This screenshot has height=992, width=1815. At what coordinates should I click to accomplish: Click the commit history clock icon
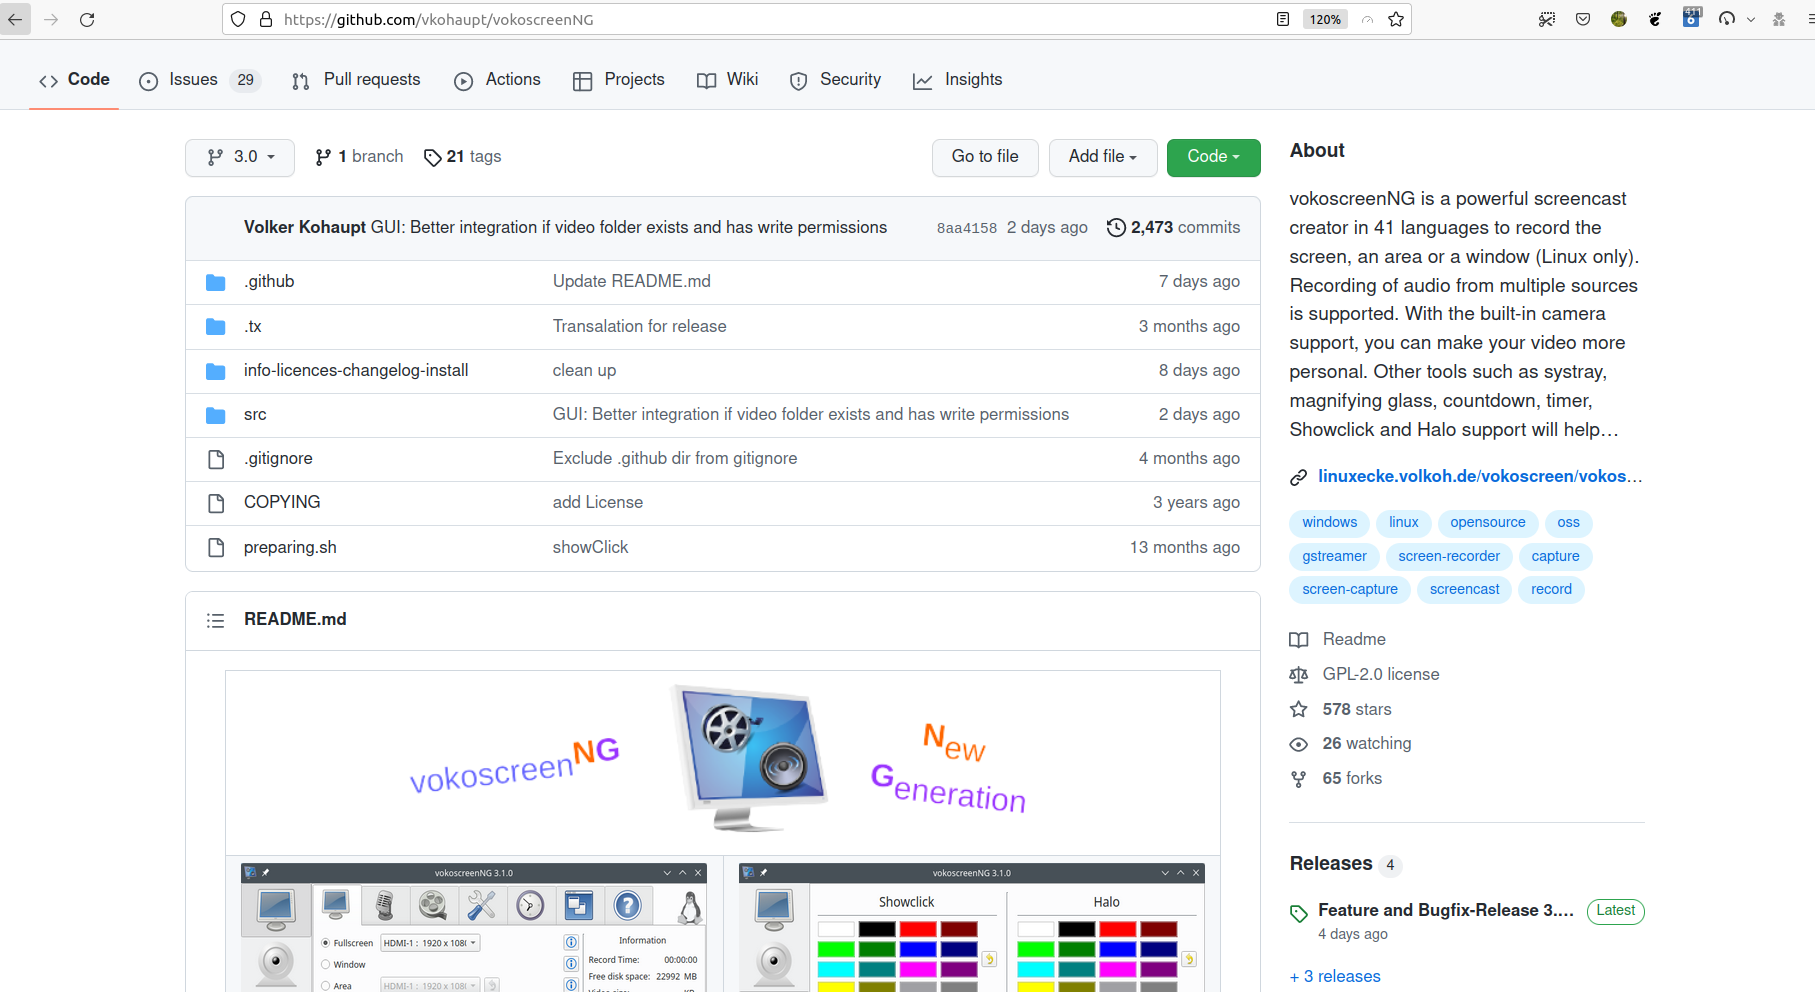click(1116, 228)
